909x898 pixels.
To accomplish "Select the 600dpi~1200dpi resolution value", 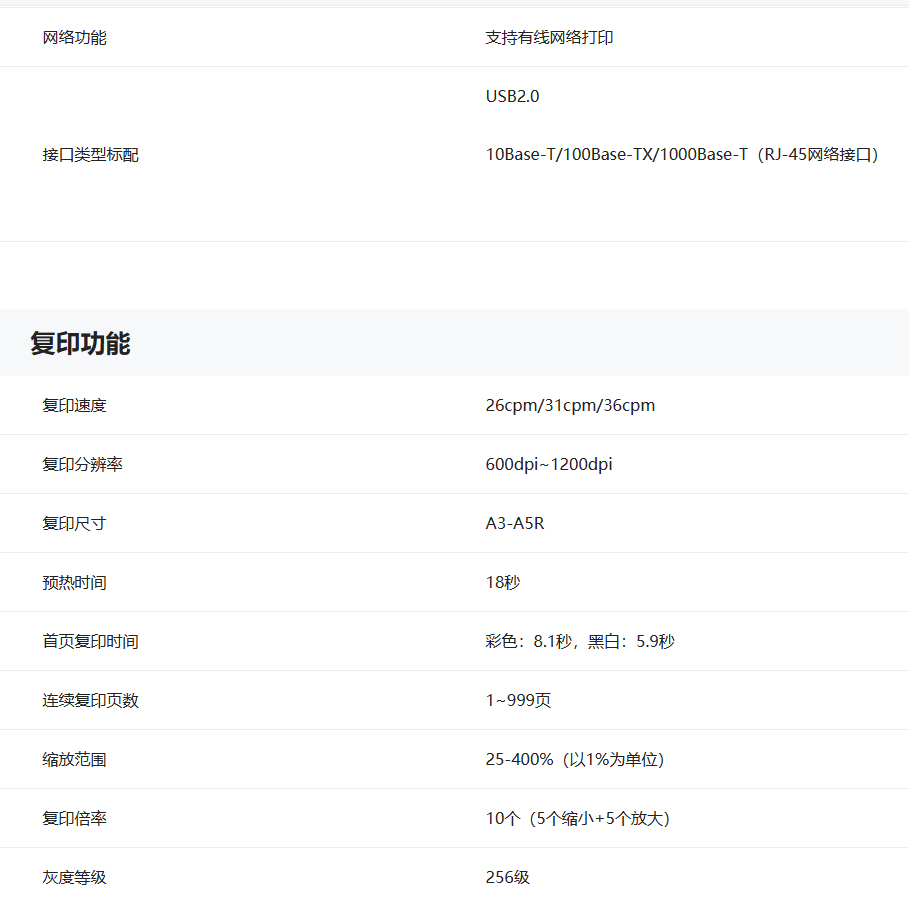I will (x=549, y=465).
